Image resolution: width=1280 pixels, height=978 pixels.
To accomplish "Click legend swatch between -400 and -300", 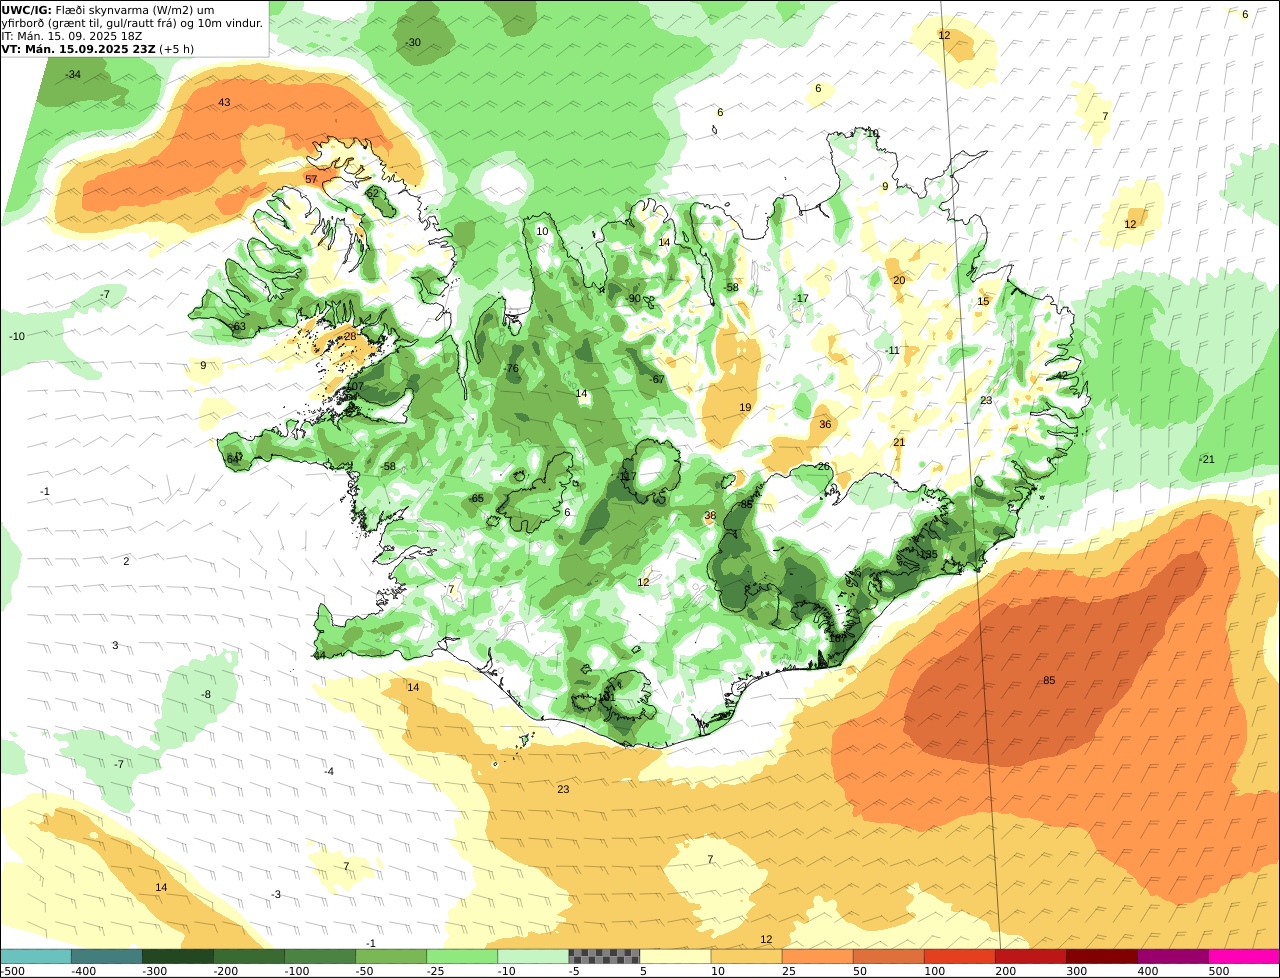I will coord(106,956).
